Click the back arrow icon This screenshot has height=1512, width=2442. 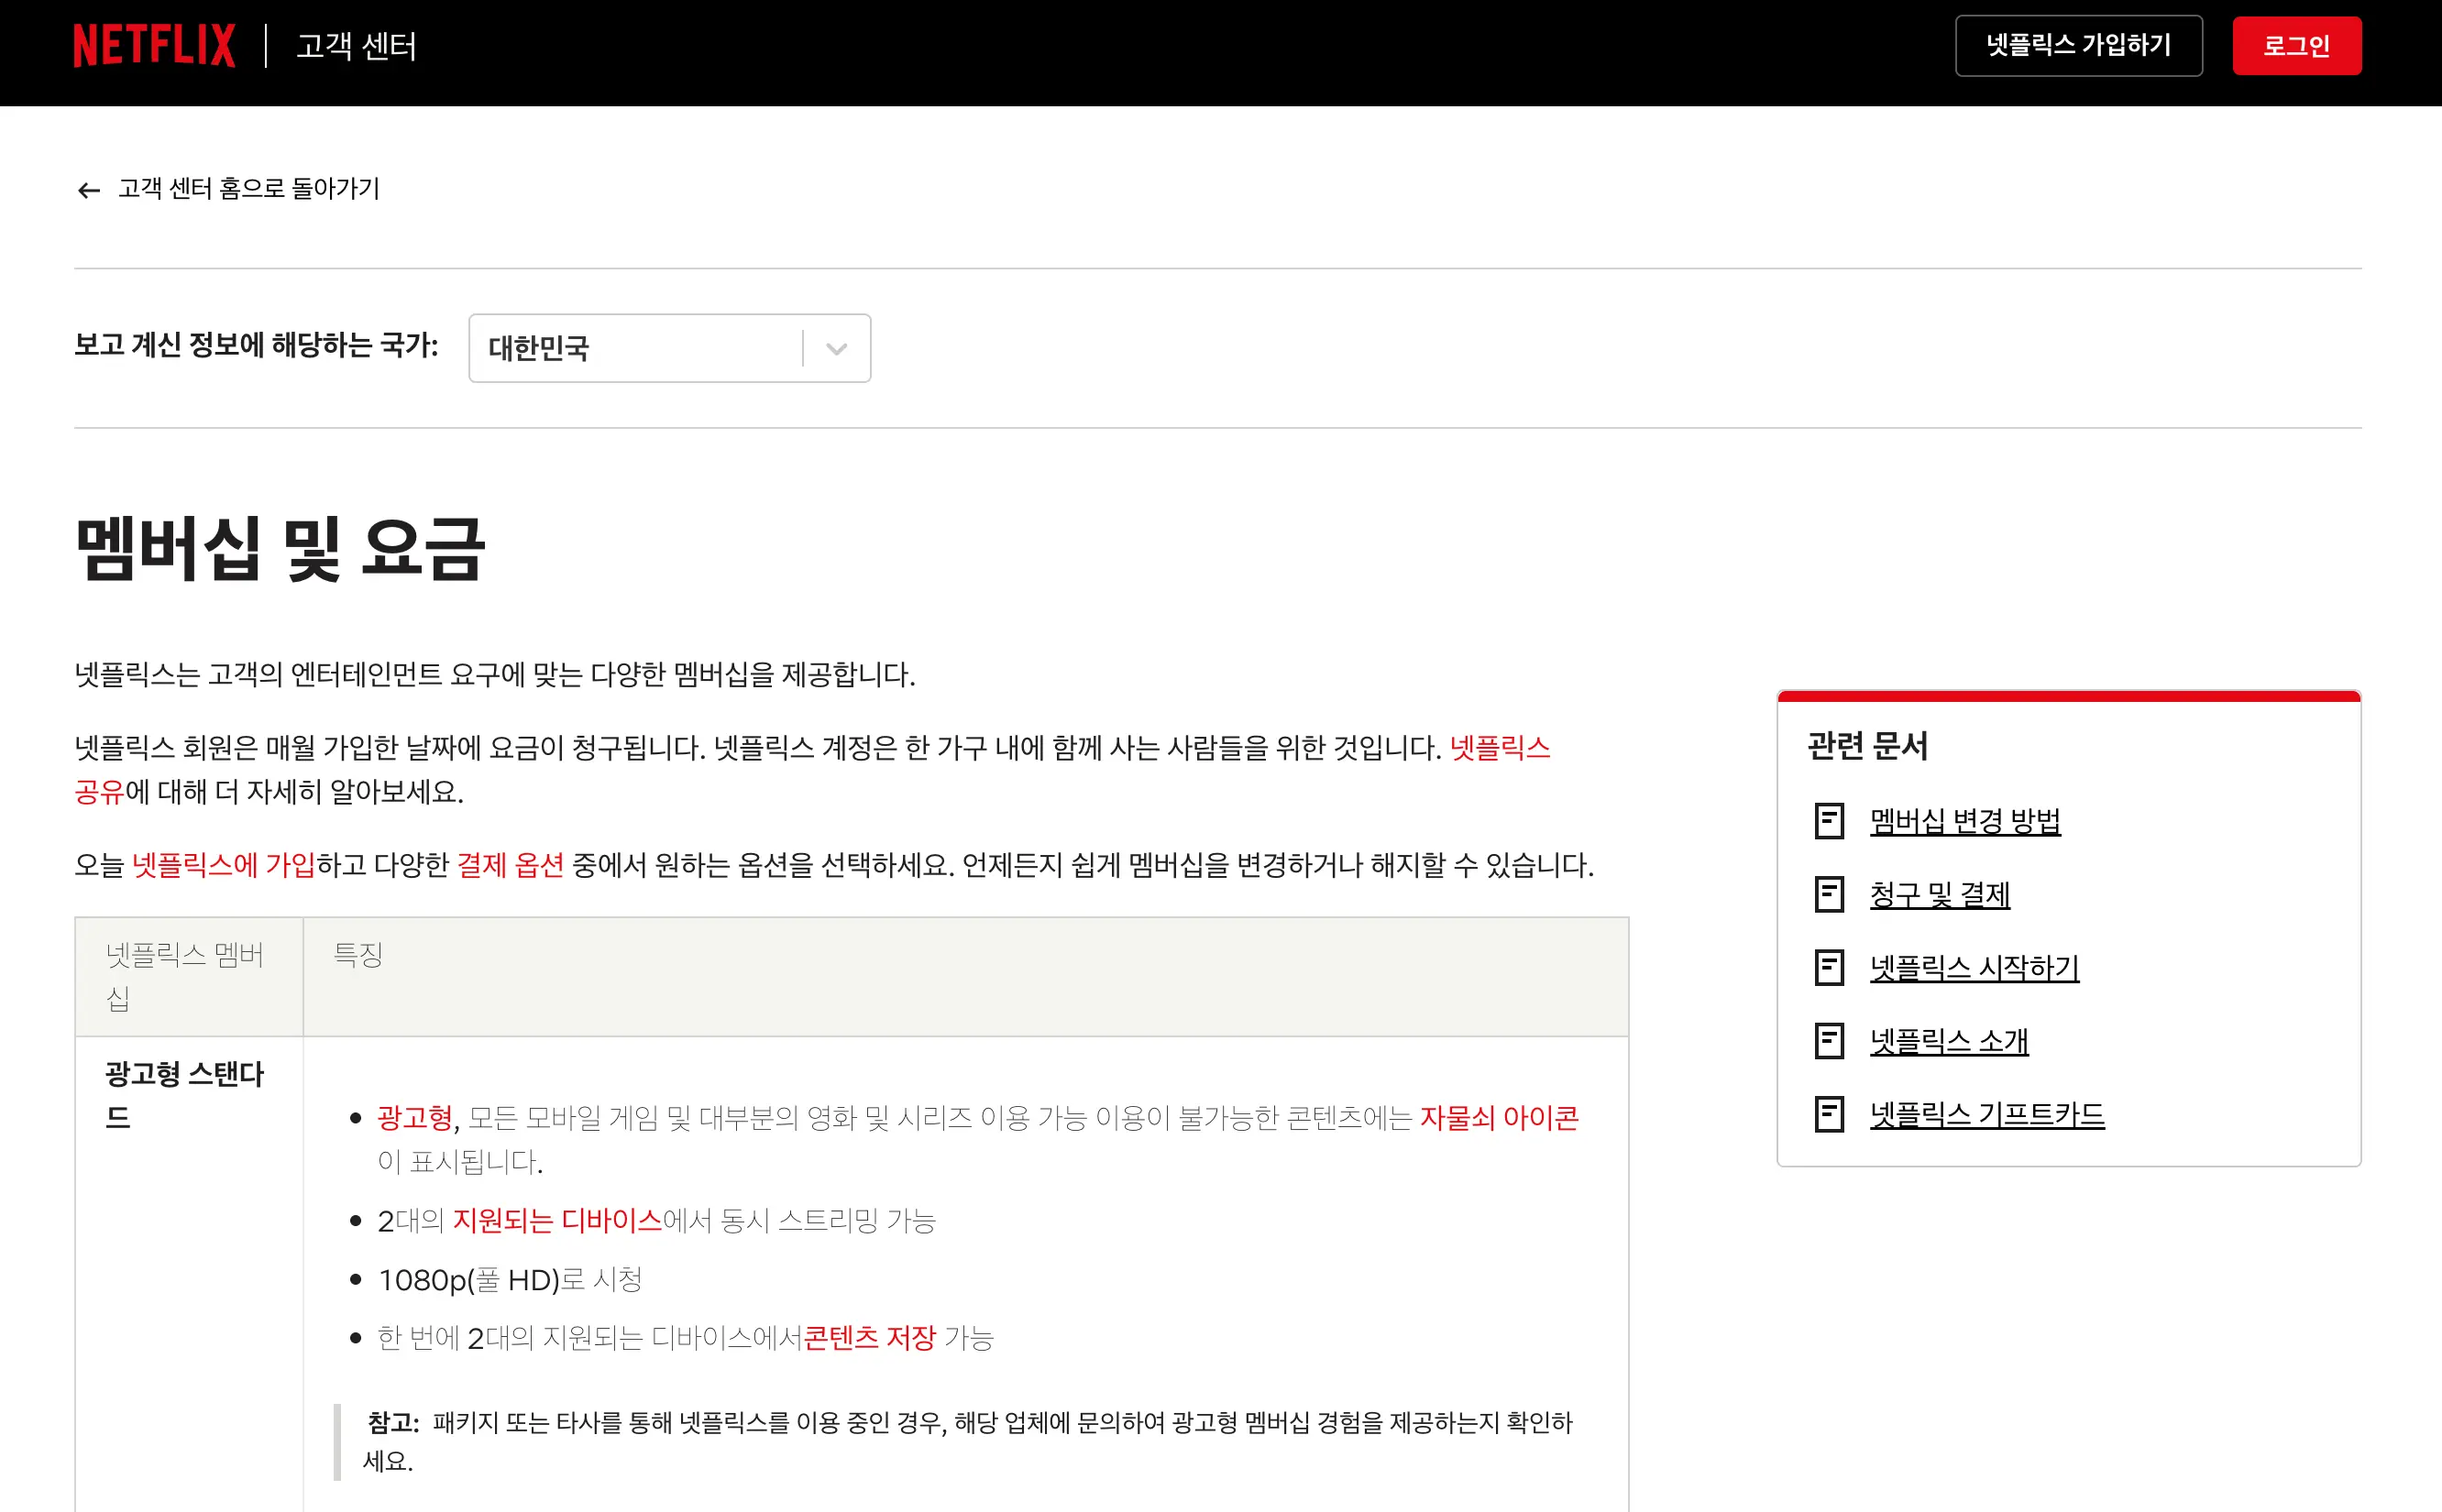pos(89,190)
